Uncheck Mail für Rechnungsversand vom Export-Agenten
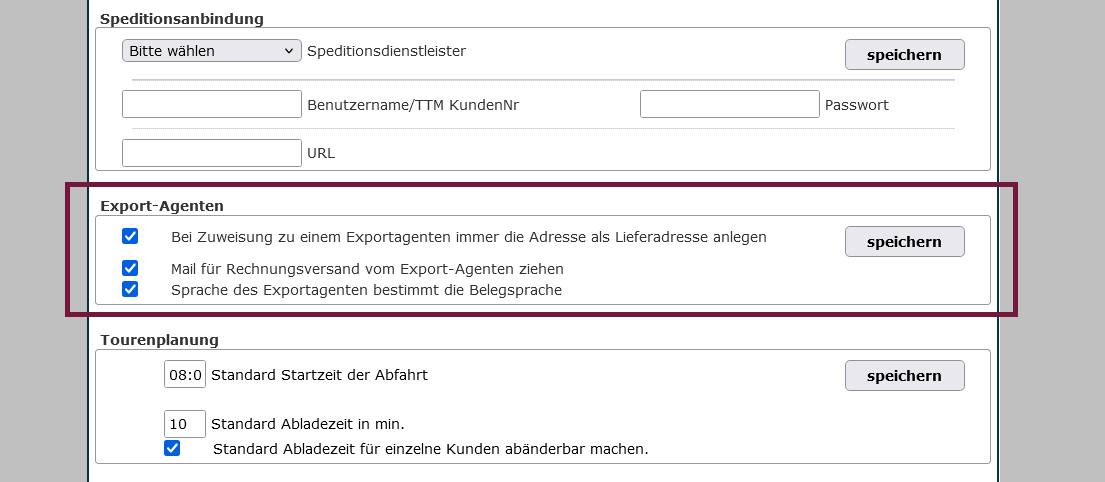Viewport: 1105px width, 482px height. pos(130,268)
